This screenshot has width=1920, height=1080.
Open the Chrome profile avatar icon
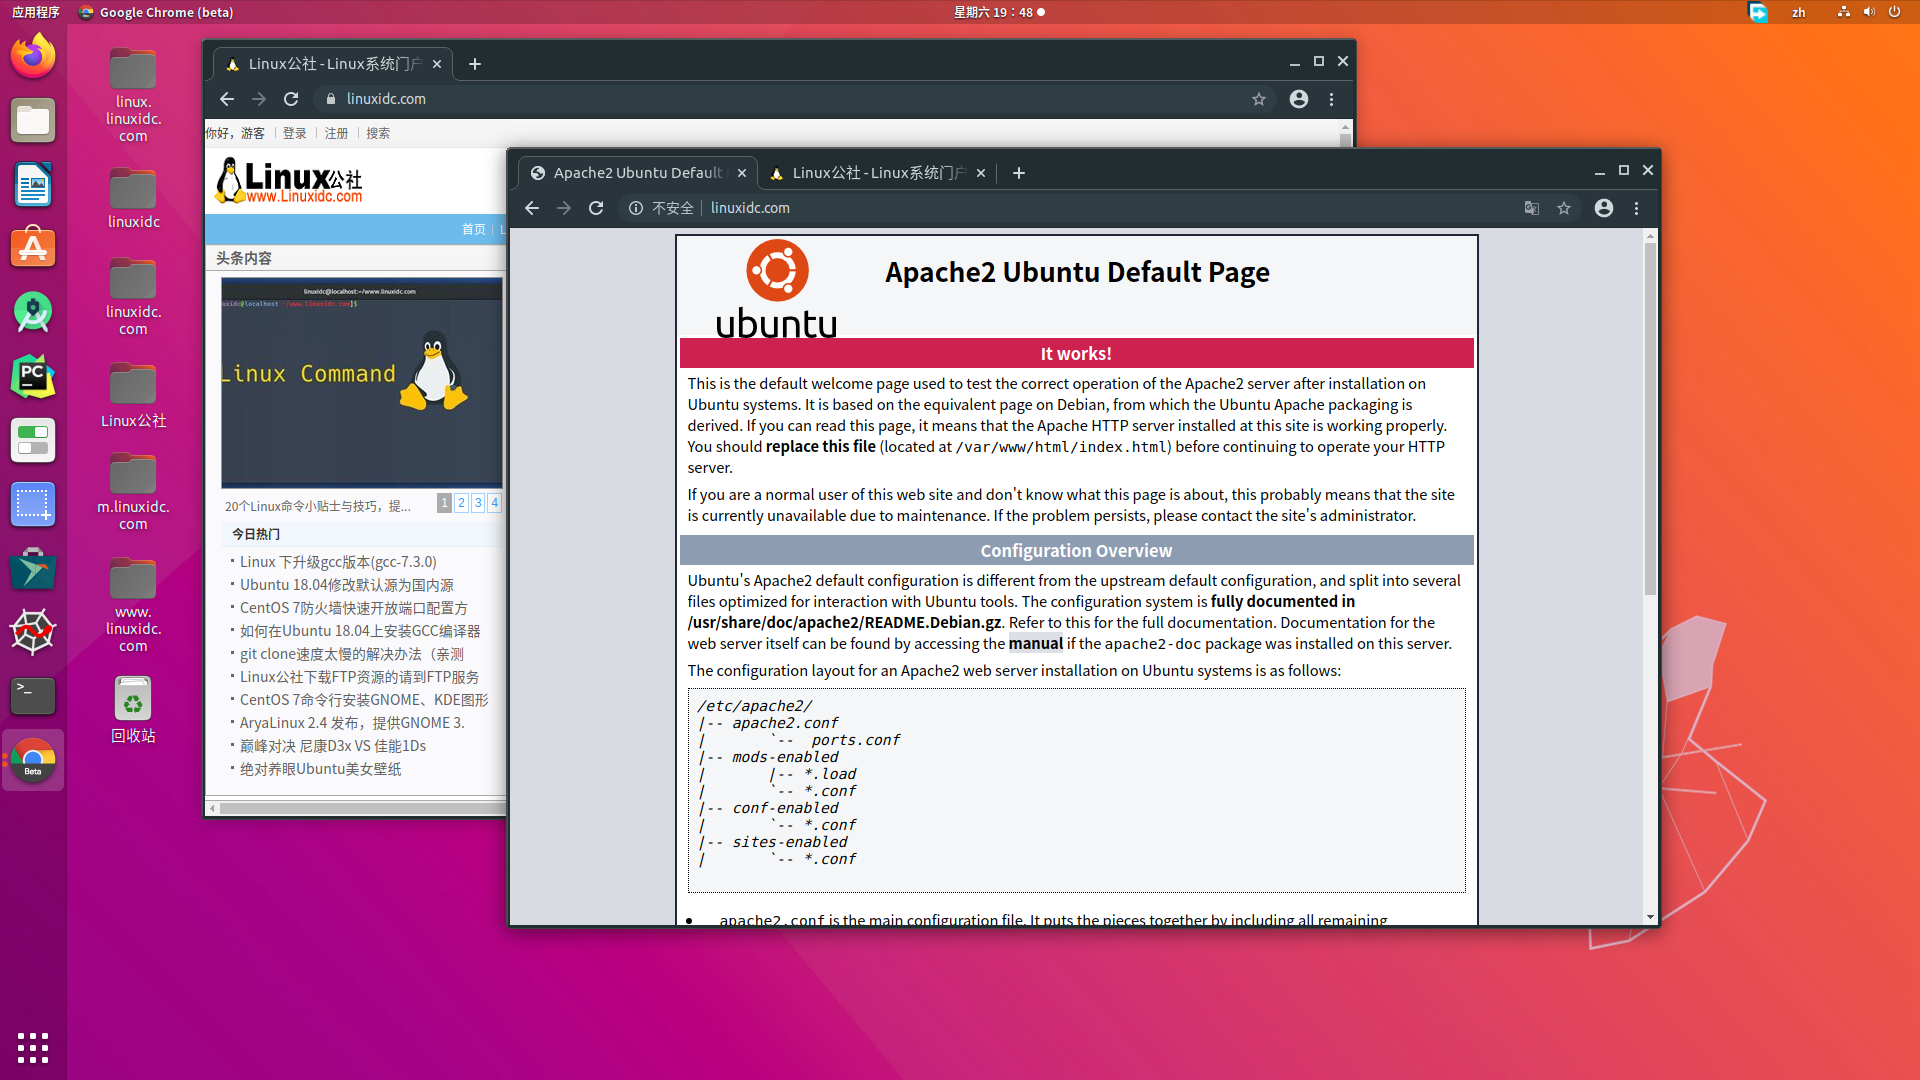(x=1603, y=208)
